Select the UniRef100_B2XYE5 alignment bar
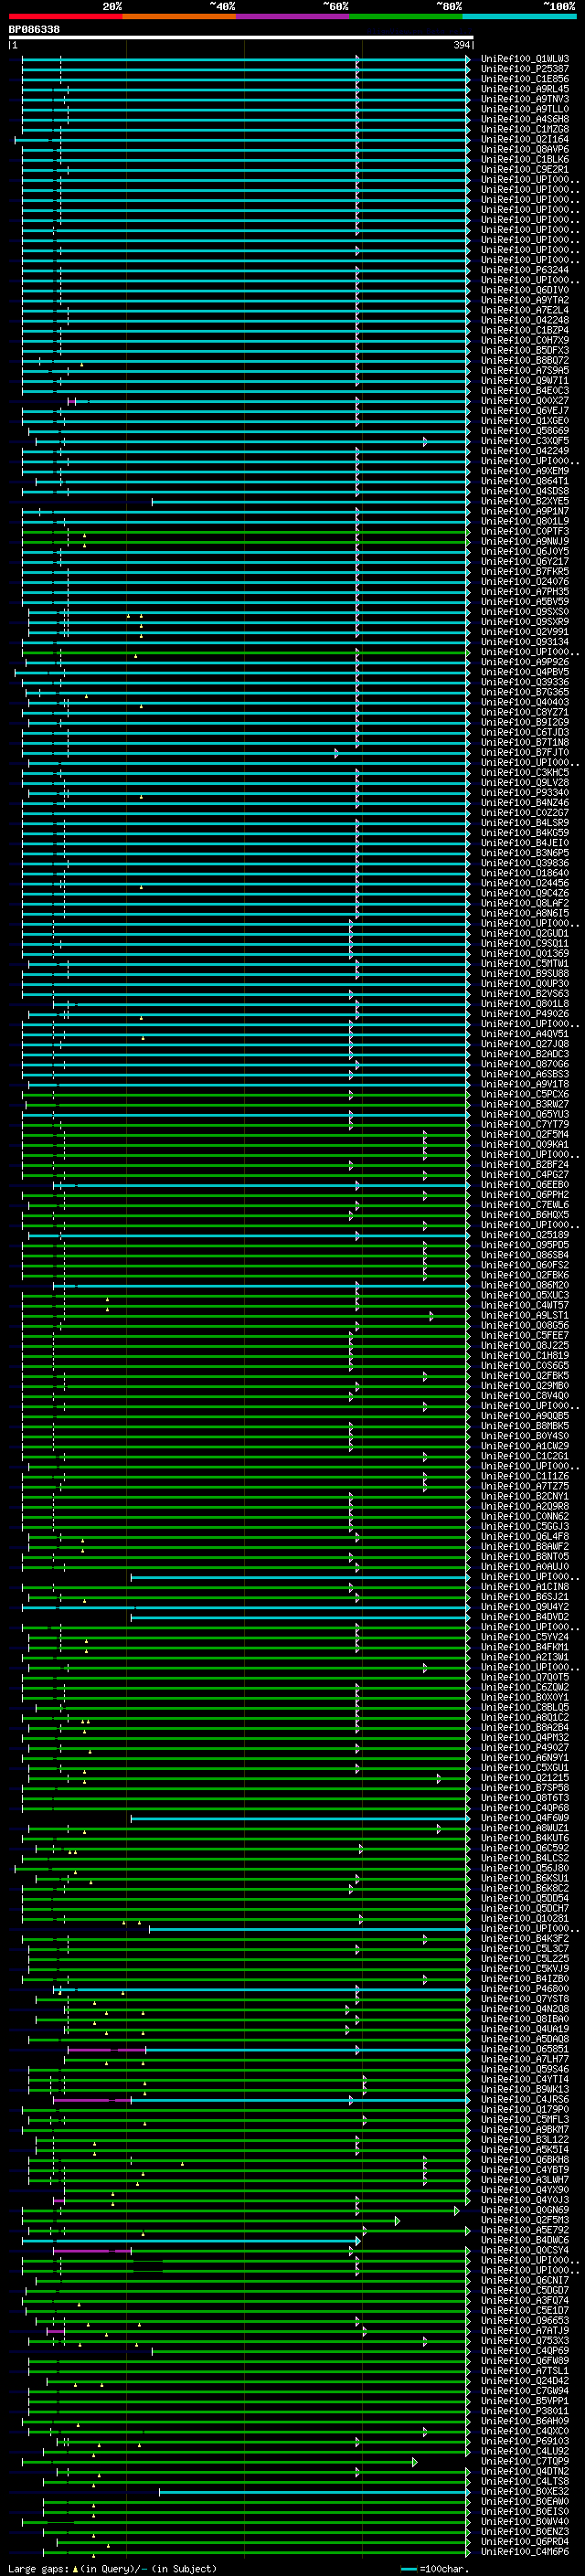585x2576 pixels. [311, 502]
